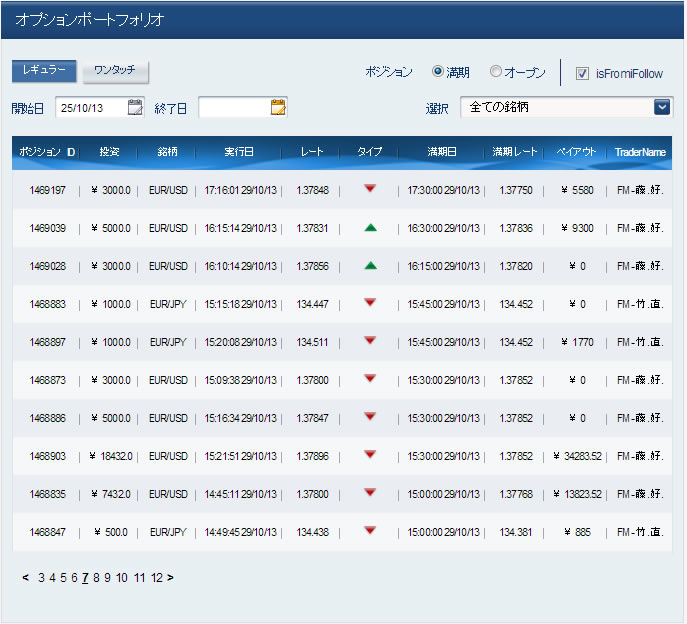Switch to the ワンタッチ tab
This screenshot has height=624, width=687.
click(x=116, y=71)
